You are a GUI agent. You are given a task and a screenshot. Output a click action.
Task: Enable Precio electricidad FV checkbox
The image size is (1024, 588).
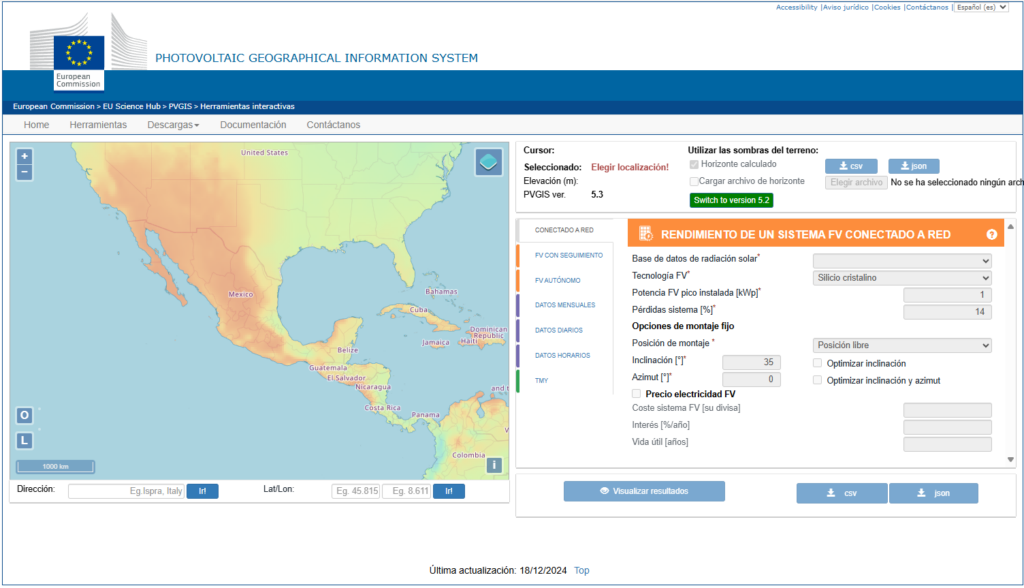(x=636, y=394)
